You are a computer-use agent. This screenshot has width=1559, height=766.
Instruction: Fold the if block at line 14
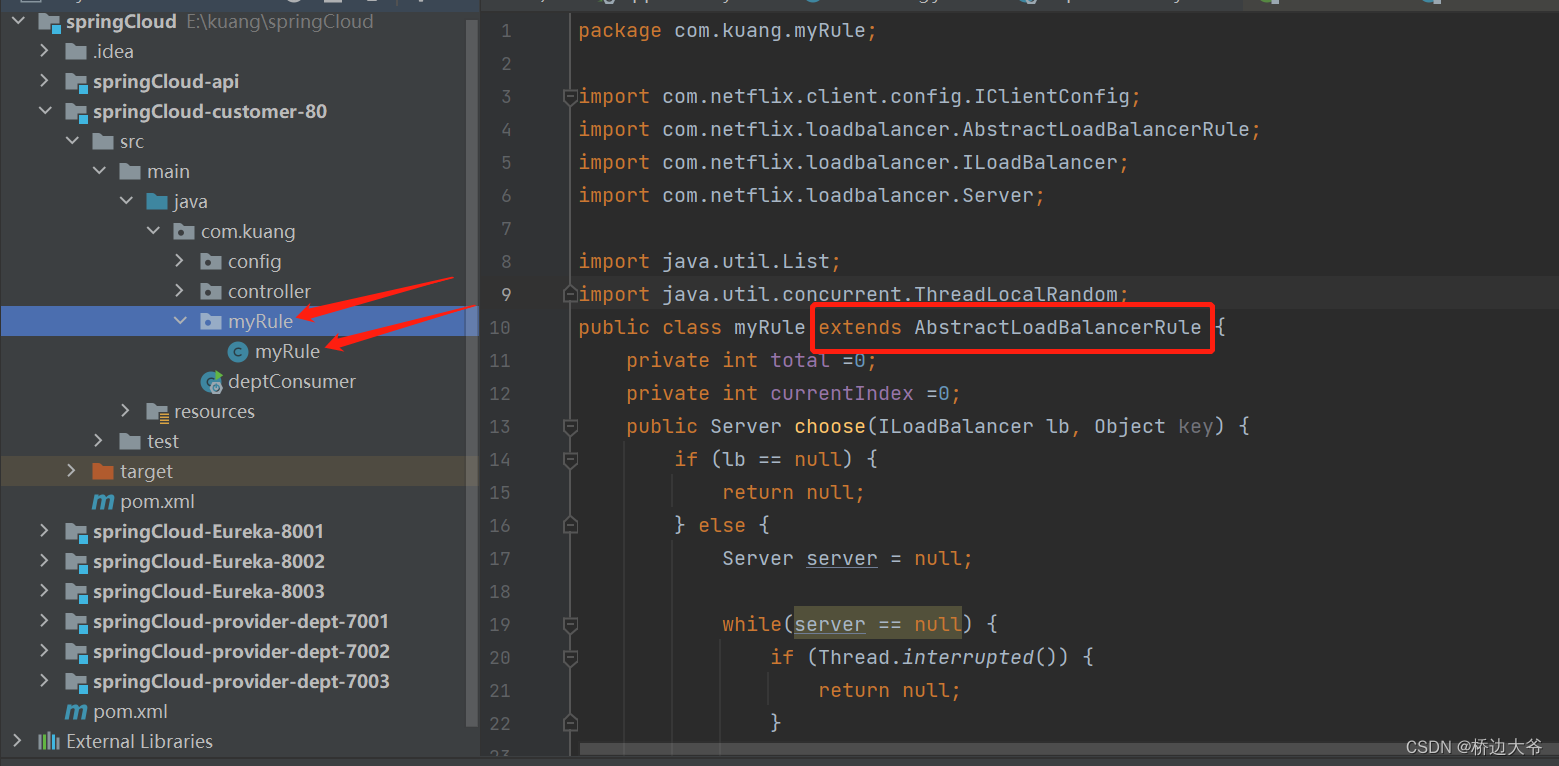(570, 460)
